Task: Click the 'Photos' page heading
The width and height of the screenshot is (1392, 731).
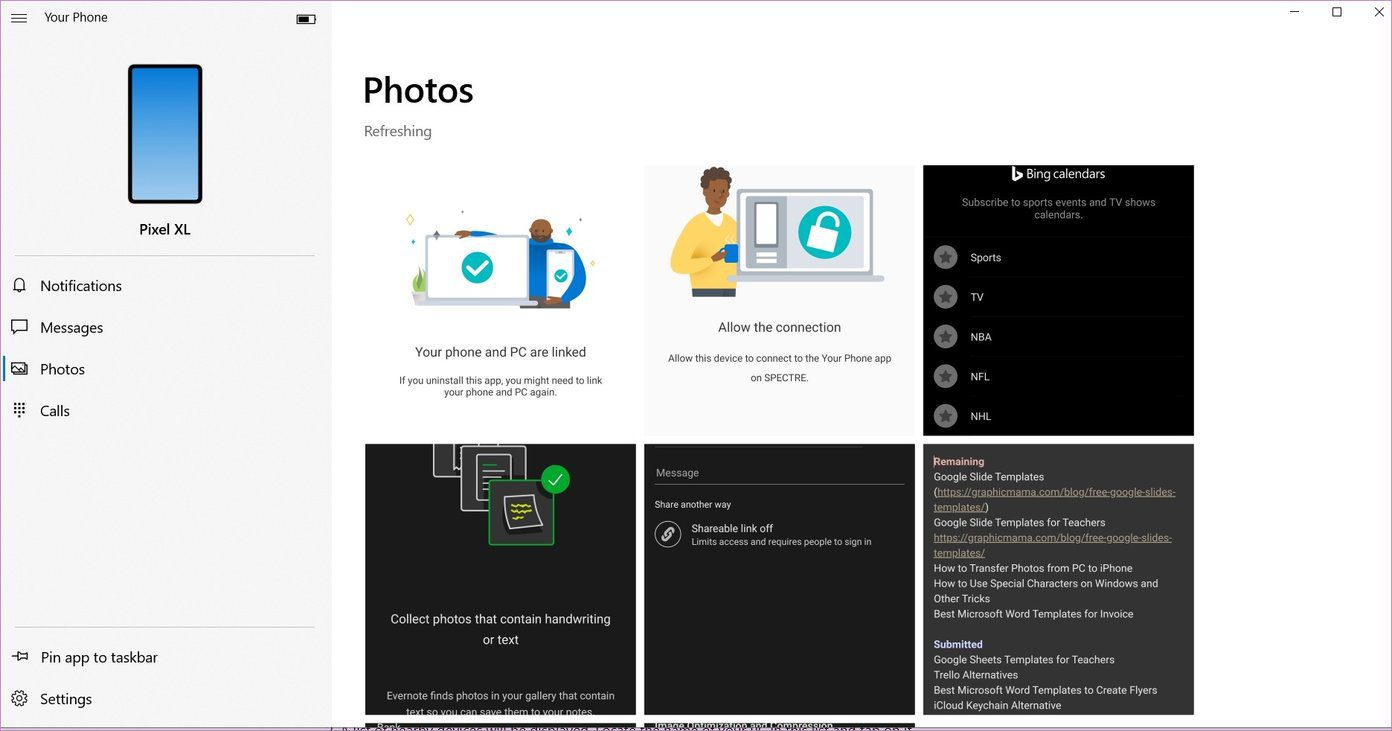Action: click(418, 90)
